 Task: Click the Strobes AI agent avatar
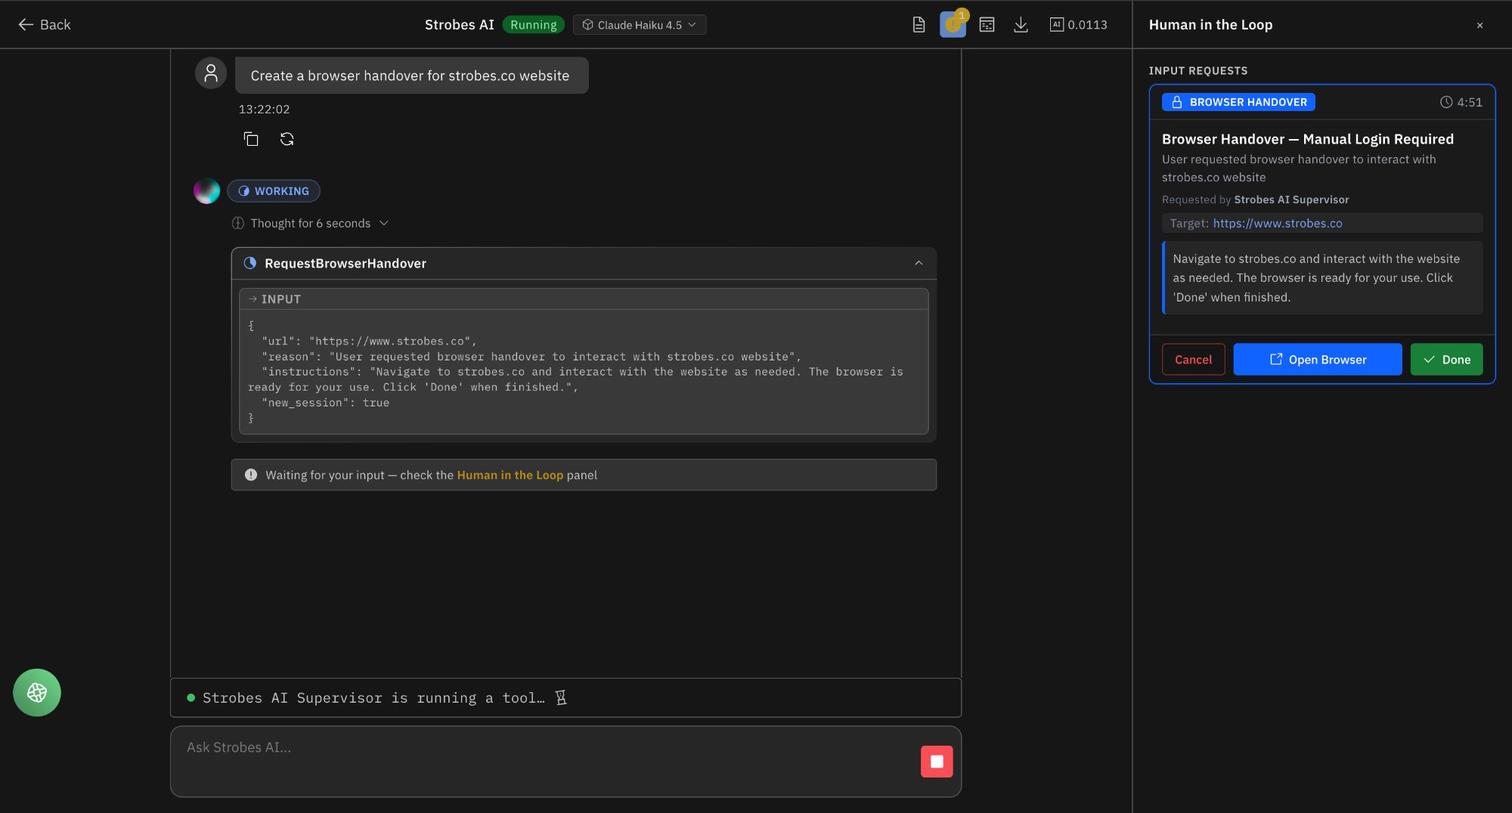207,191
